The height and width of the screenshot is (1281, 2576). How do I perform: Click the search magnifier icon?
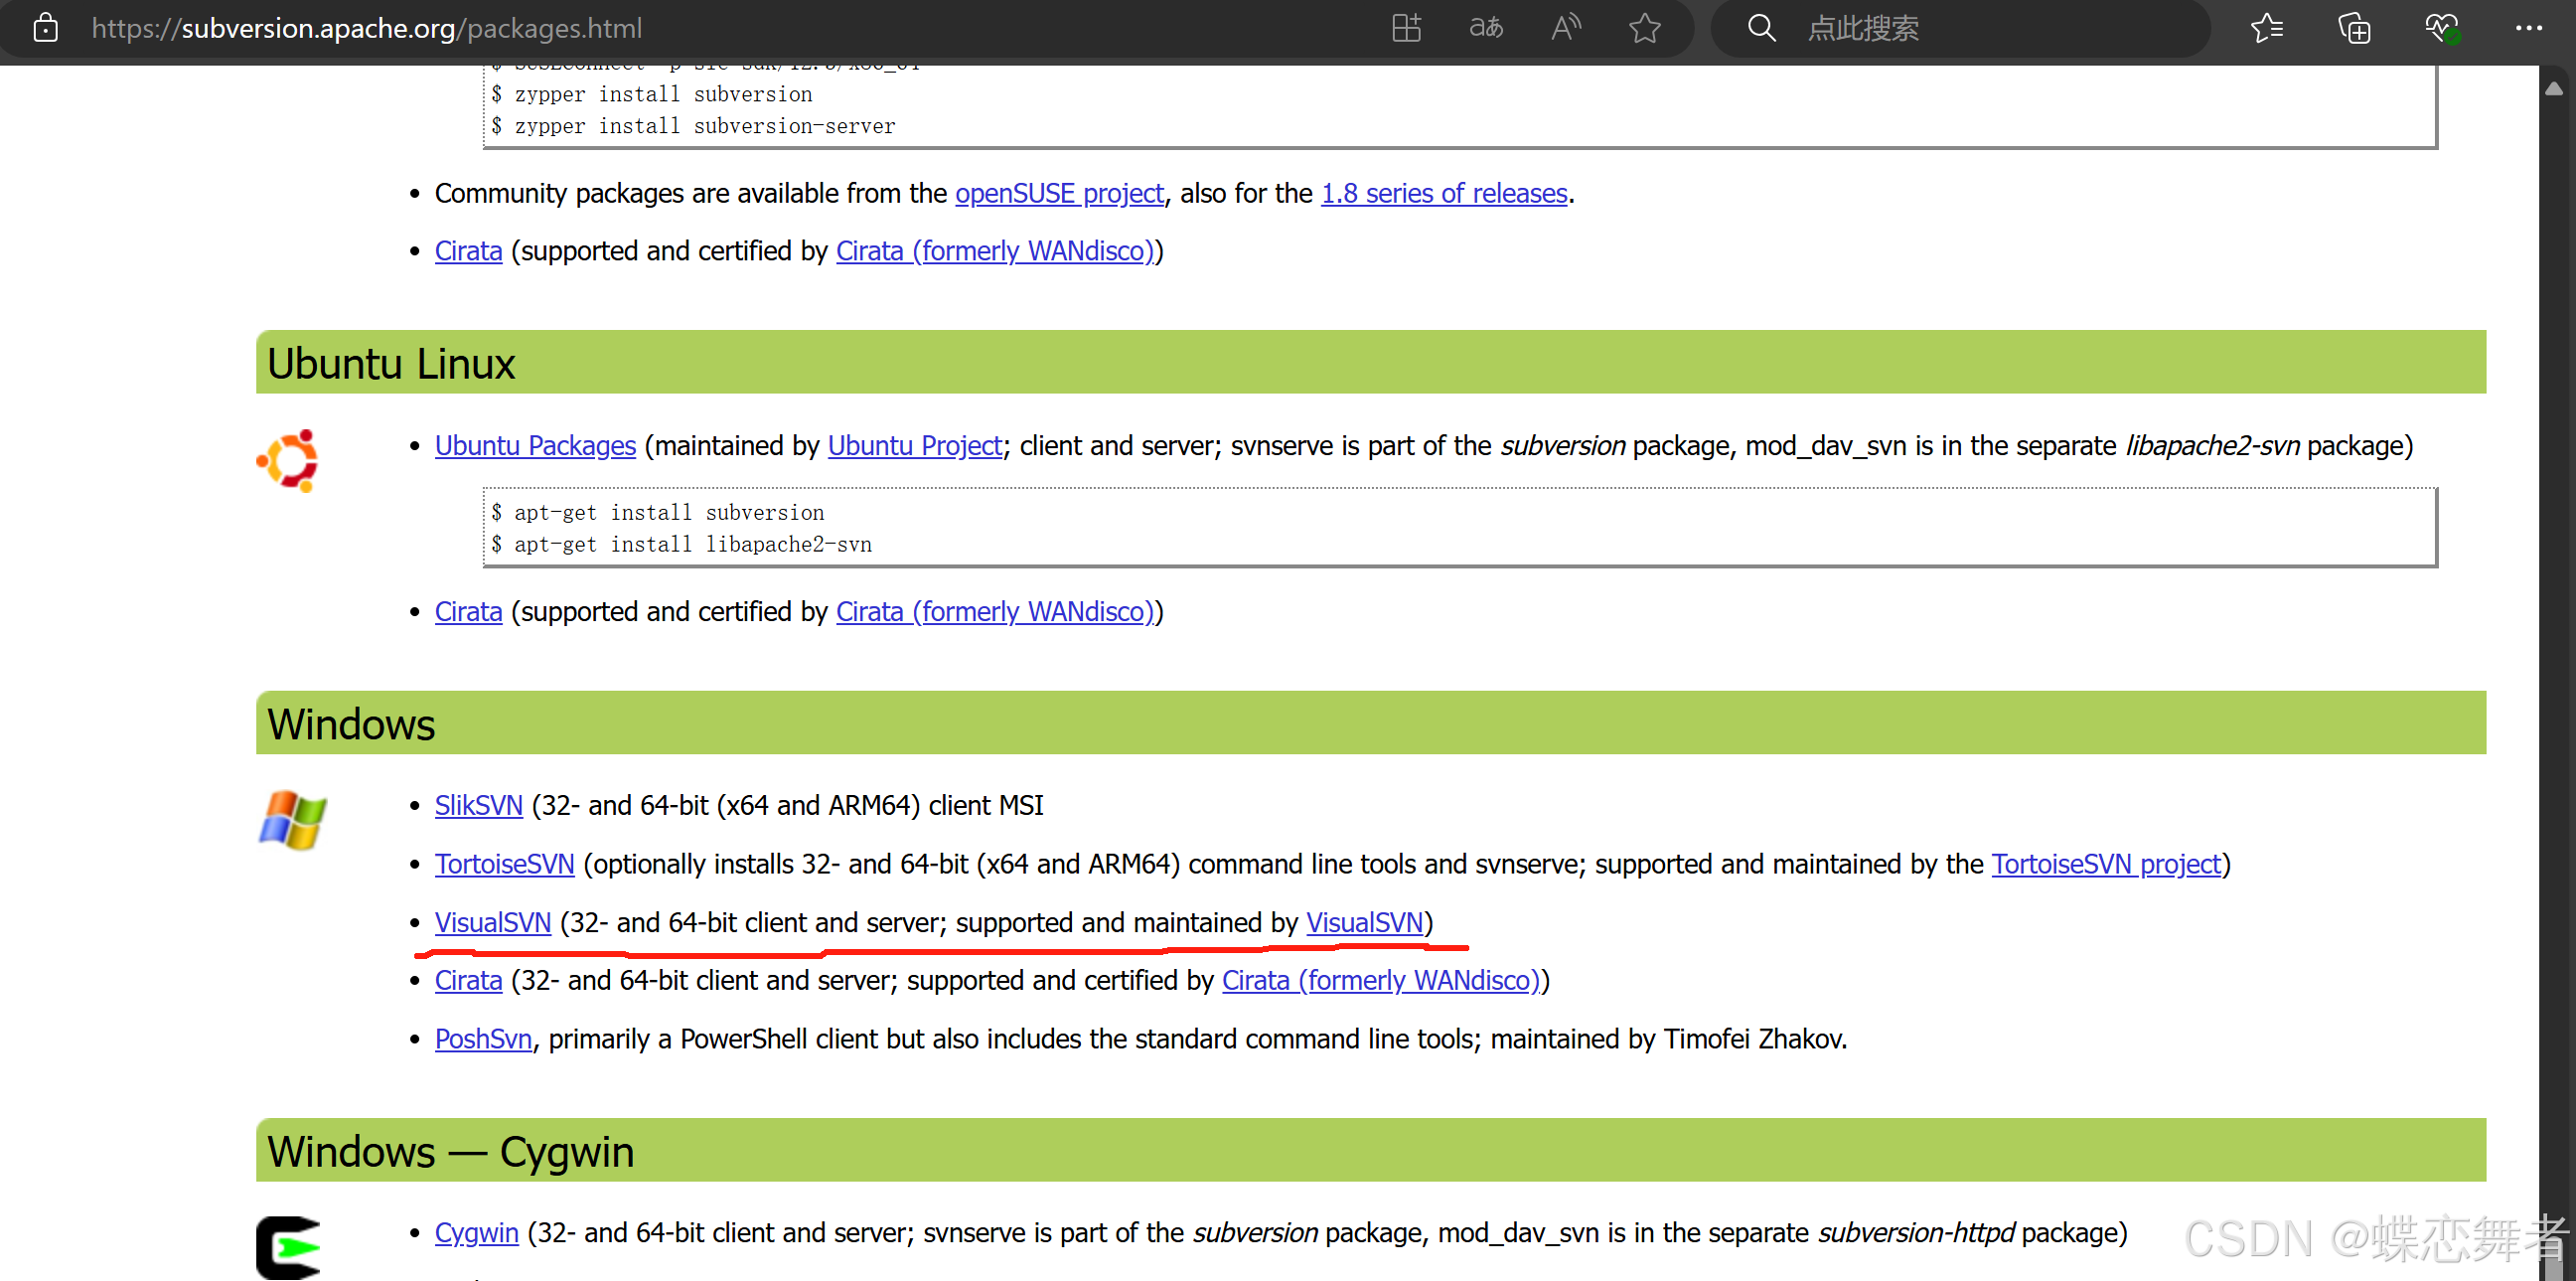coord(1762,28)
